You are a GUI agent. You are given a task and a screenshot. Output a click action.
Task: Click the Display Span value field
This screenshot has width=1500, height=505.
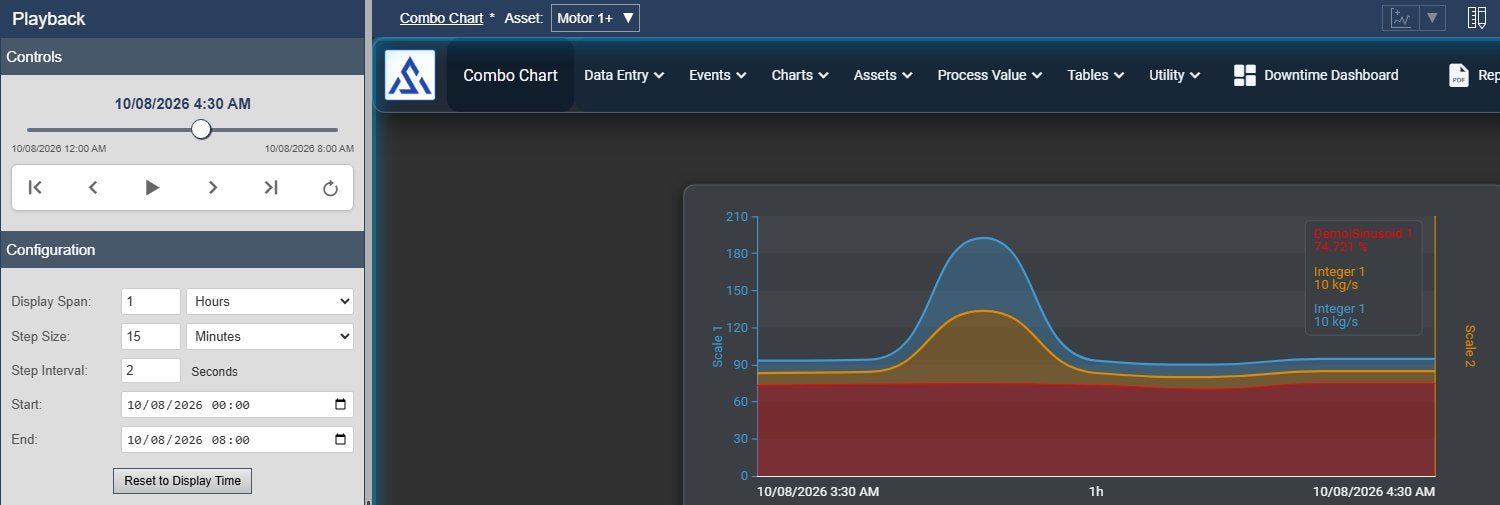click(151, 301)
